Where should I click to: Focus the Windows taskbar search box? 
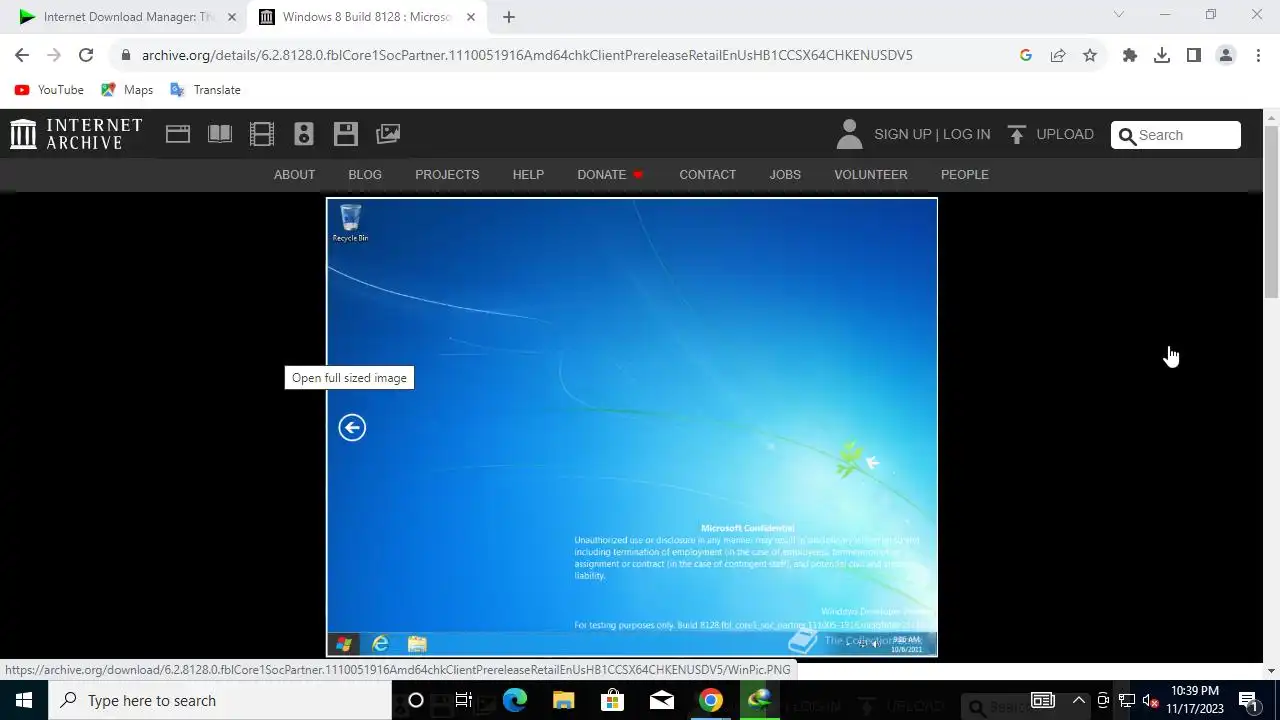(220, 700)
